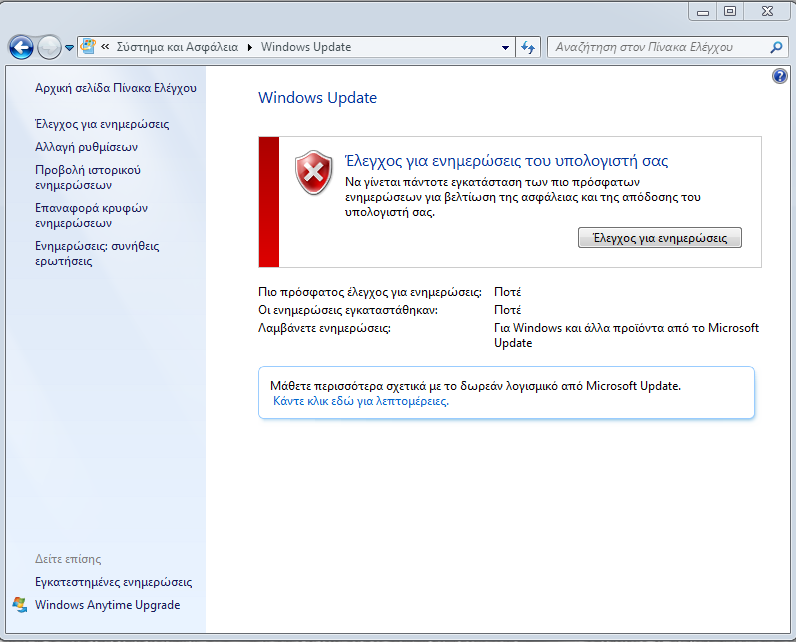
Task: Open Ενημερώσεις: συνήθεις ερωτήσεις link
Action: [97, 253]
